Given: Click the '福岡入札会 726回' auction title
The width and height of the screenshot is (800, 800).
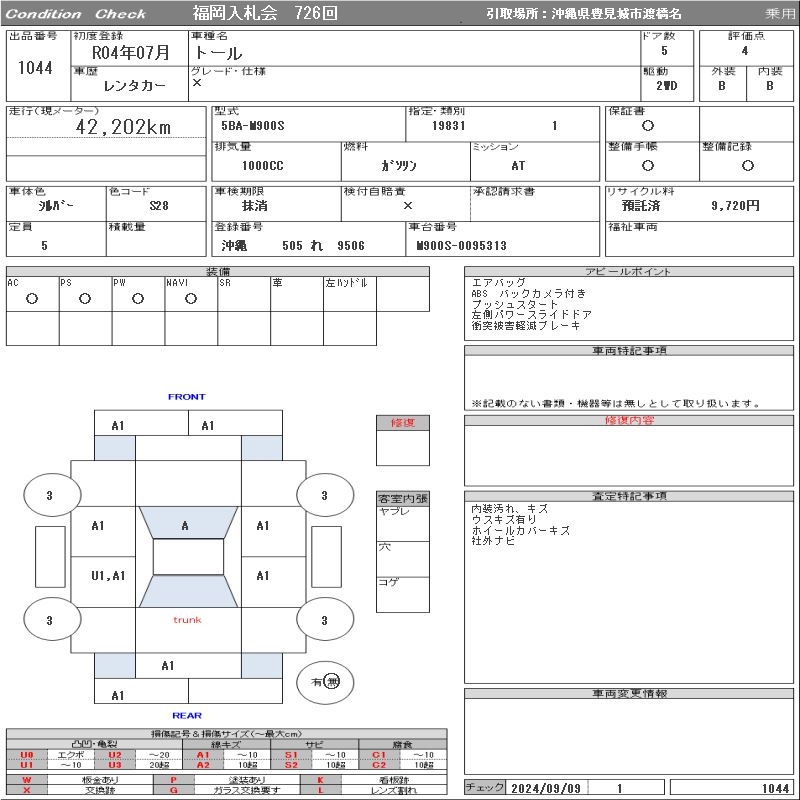Looking at the screenshot, I should click(x=265, y=13).
